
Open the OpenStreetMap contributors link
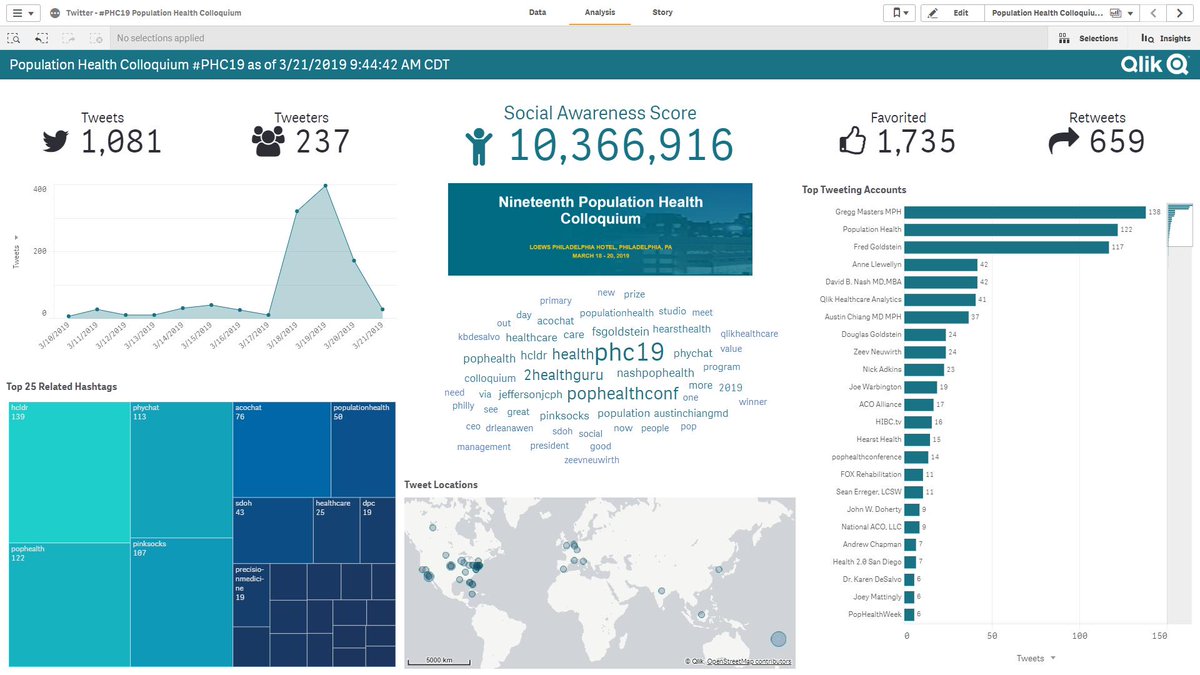point(749,661)
